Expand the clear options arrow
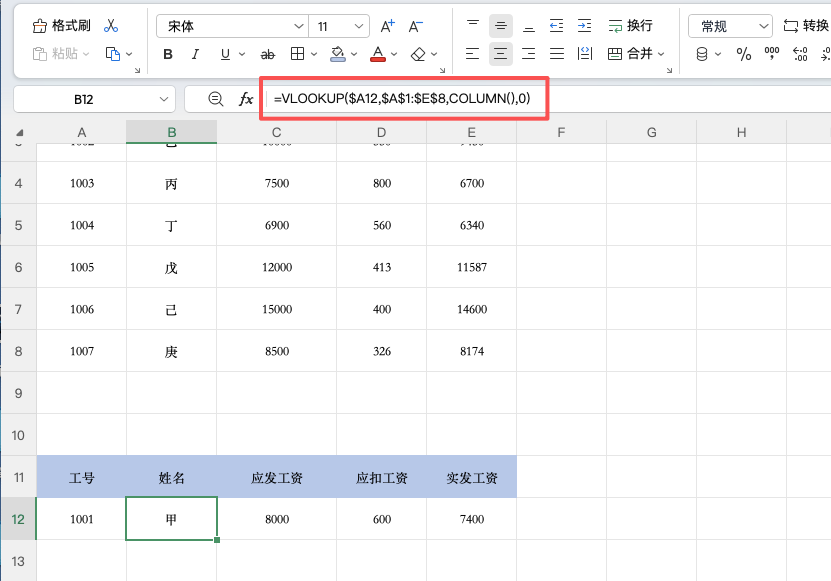 (434, 54)
